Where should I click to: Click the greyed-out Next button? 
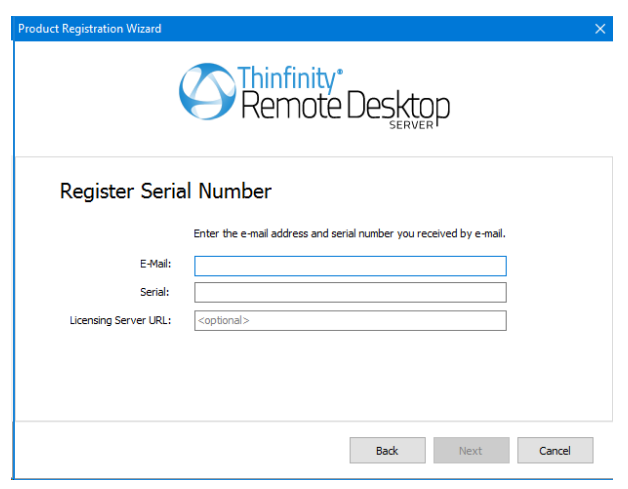471,451
